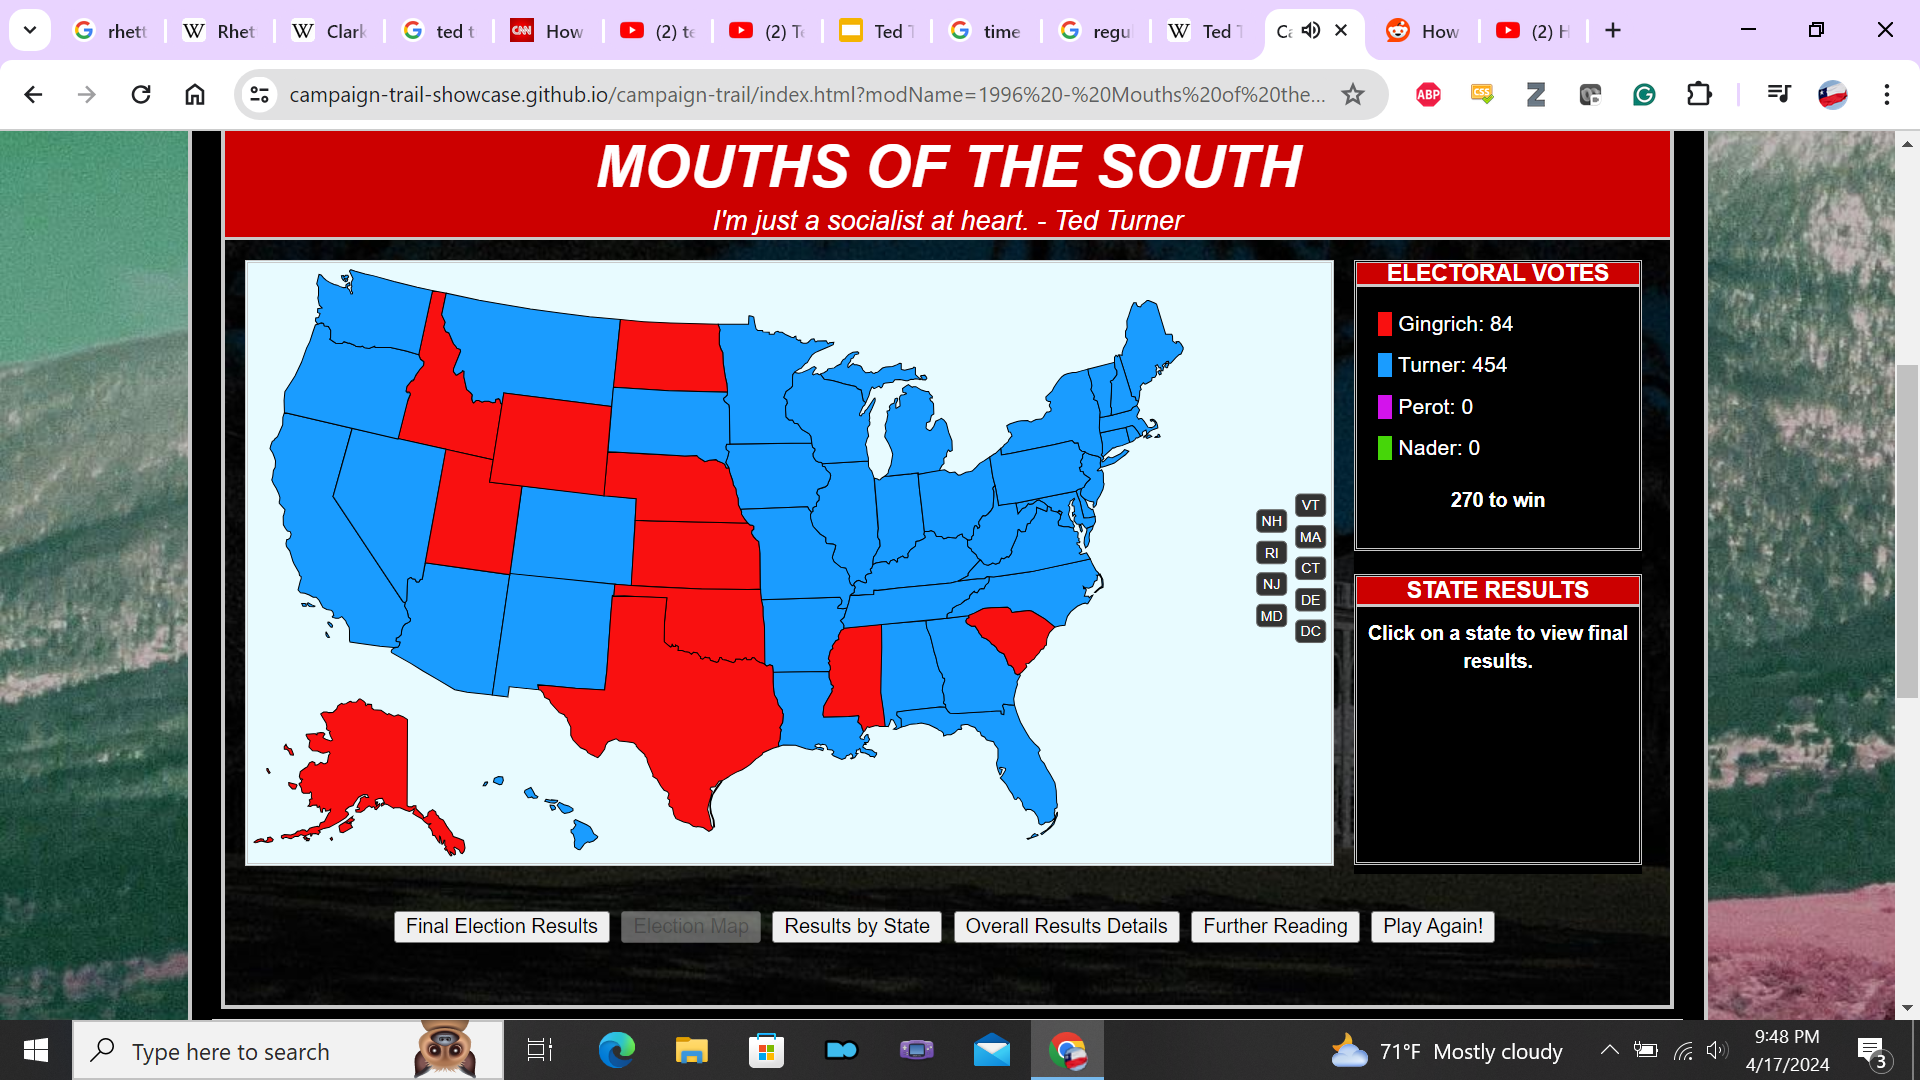Open the Mail app from the taskbar
This screenshot has height=1080, width=1920.
pos(992,1050)
